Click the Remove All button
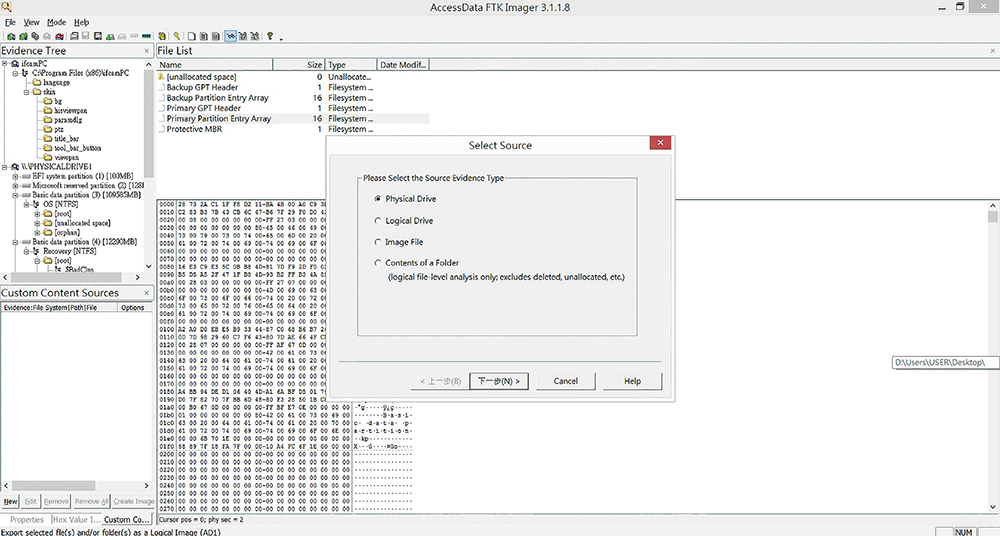Image resolution: width=1000 pixels, height=536 pixels. [x=92, y=502]
